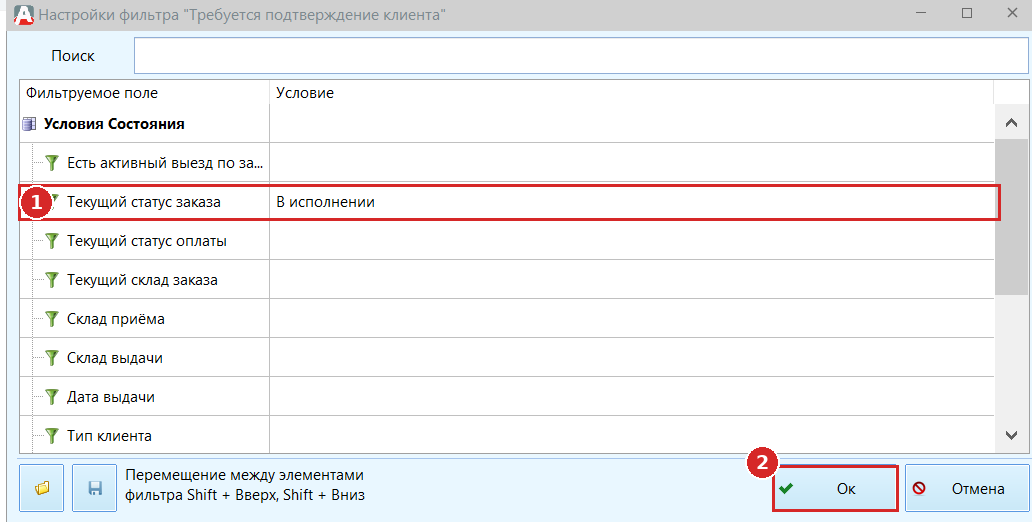Confirm the filter with the Ок button
The image size is (1032, 522).
coord(835,488)
